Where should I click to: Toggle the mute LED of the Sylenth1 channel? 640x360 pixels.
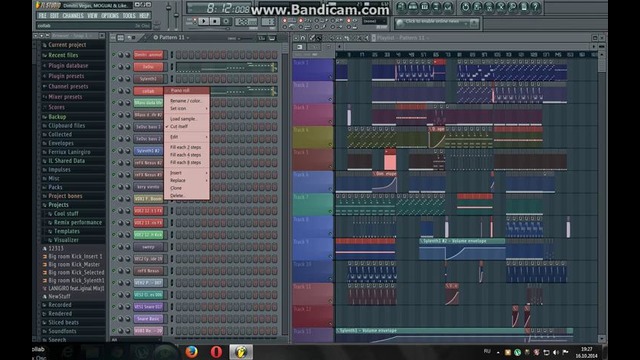point(114,78)
